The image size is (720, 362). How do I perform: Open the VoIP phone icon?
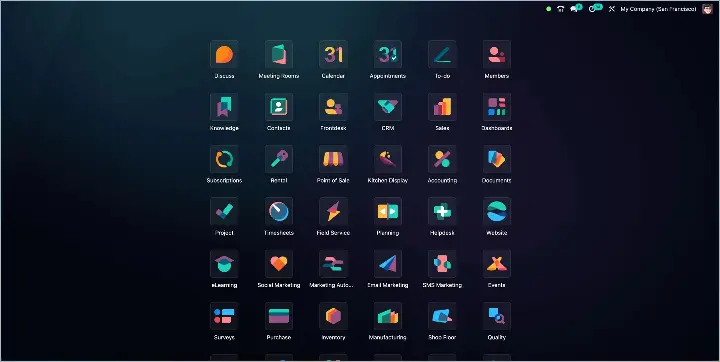(x=561, y=9)
